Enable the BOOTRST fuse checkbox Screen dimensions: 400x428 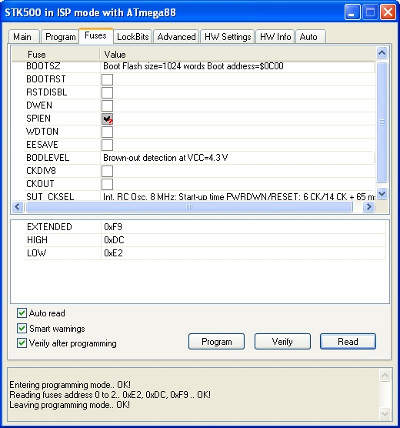(x=107, y=79)
